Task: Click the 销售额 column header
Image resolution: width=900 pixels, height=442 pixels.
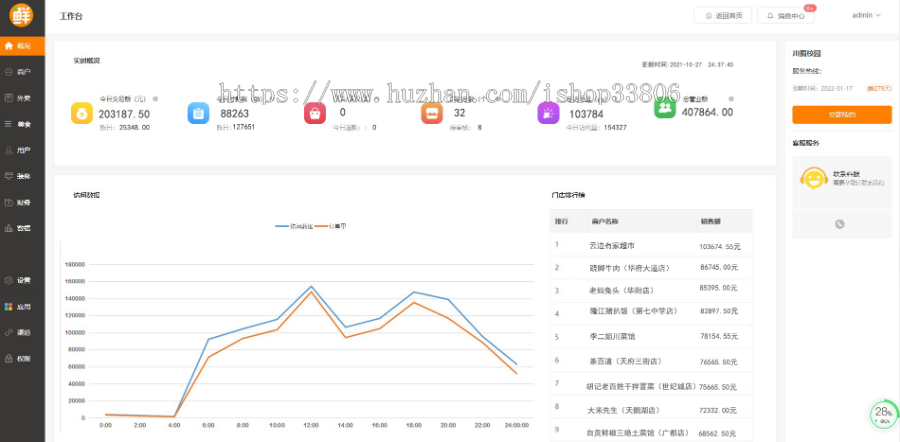Action: (x=709, y=222)
